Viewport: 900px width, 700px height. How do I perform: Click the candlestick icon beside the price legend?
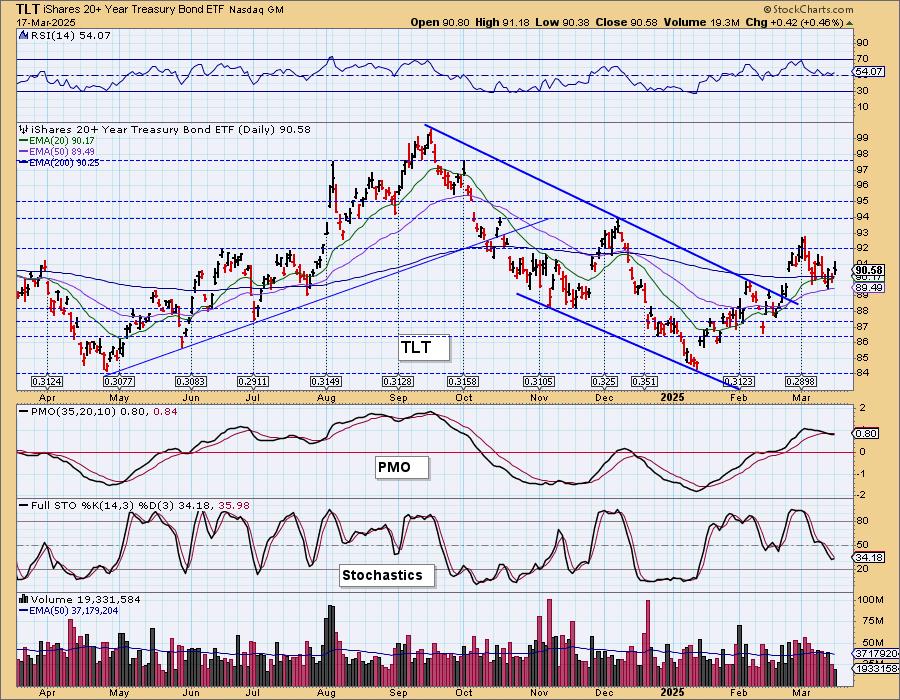(x=23, y=130)
